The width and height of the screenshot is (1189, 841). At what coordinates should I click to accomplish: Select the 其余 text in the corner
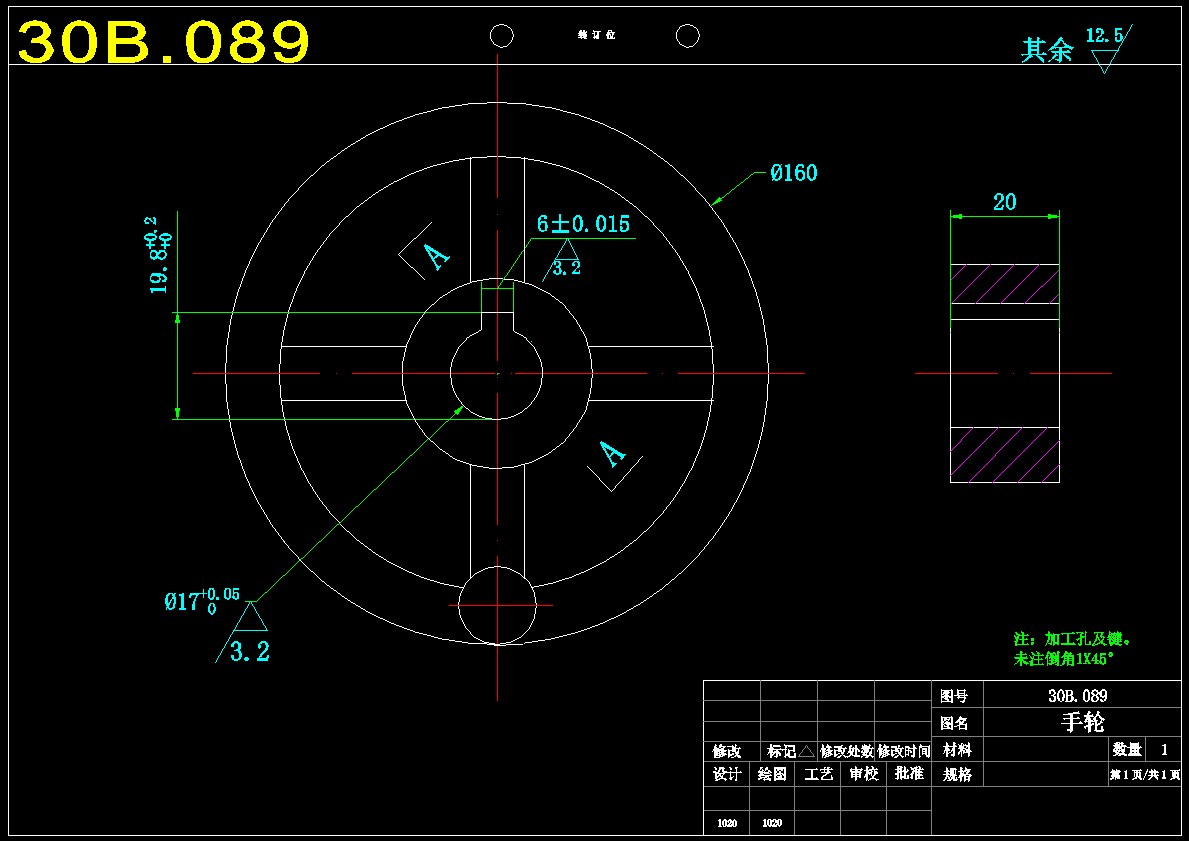[1047, 50]
